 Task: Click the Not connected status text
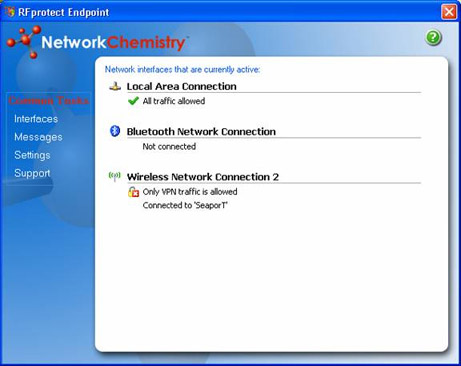point(169,146)
